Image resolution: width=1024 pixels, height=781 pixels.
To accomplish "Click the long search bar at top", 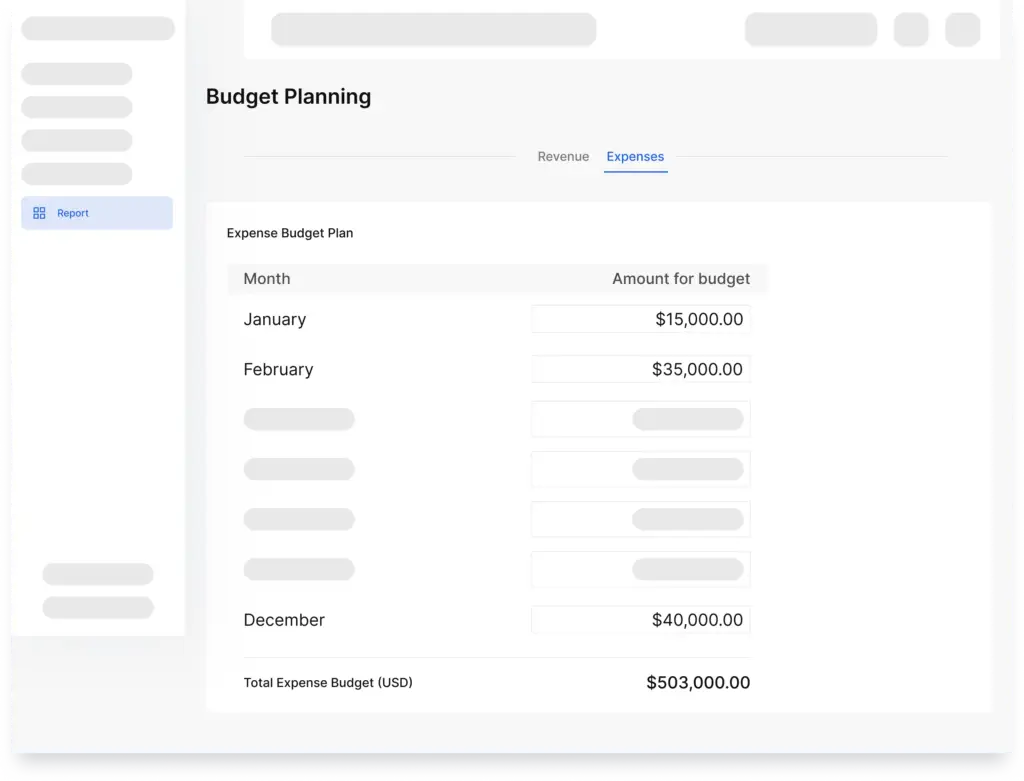I will click(x=433, y=29).
